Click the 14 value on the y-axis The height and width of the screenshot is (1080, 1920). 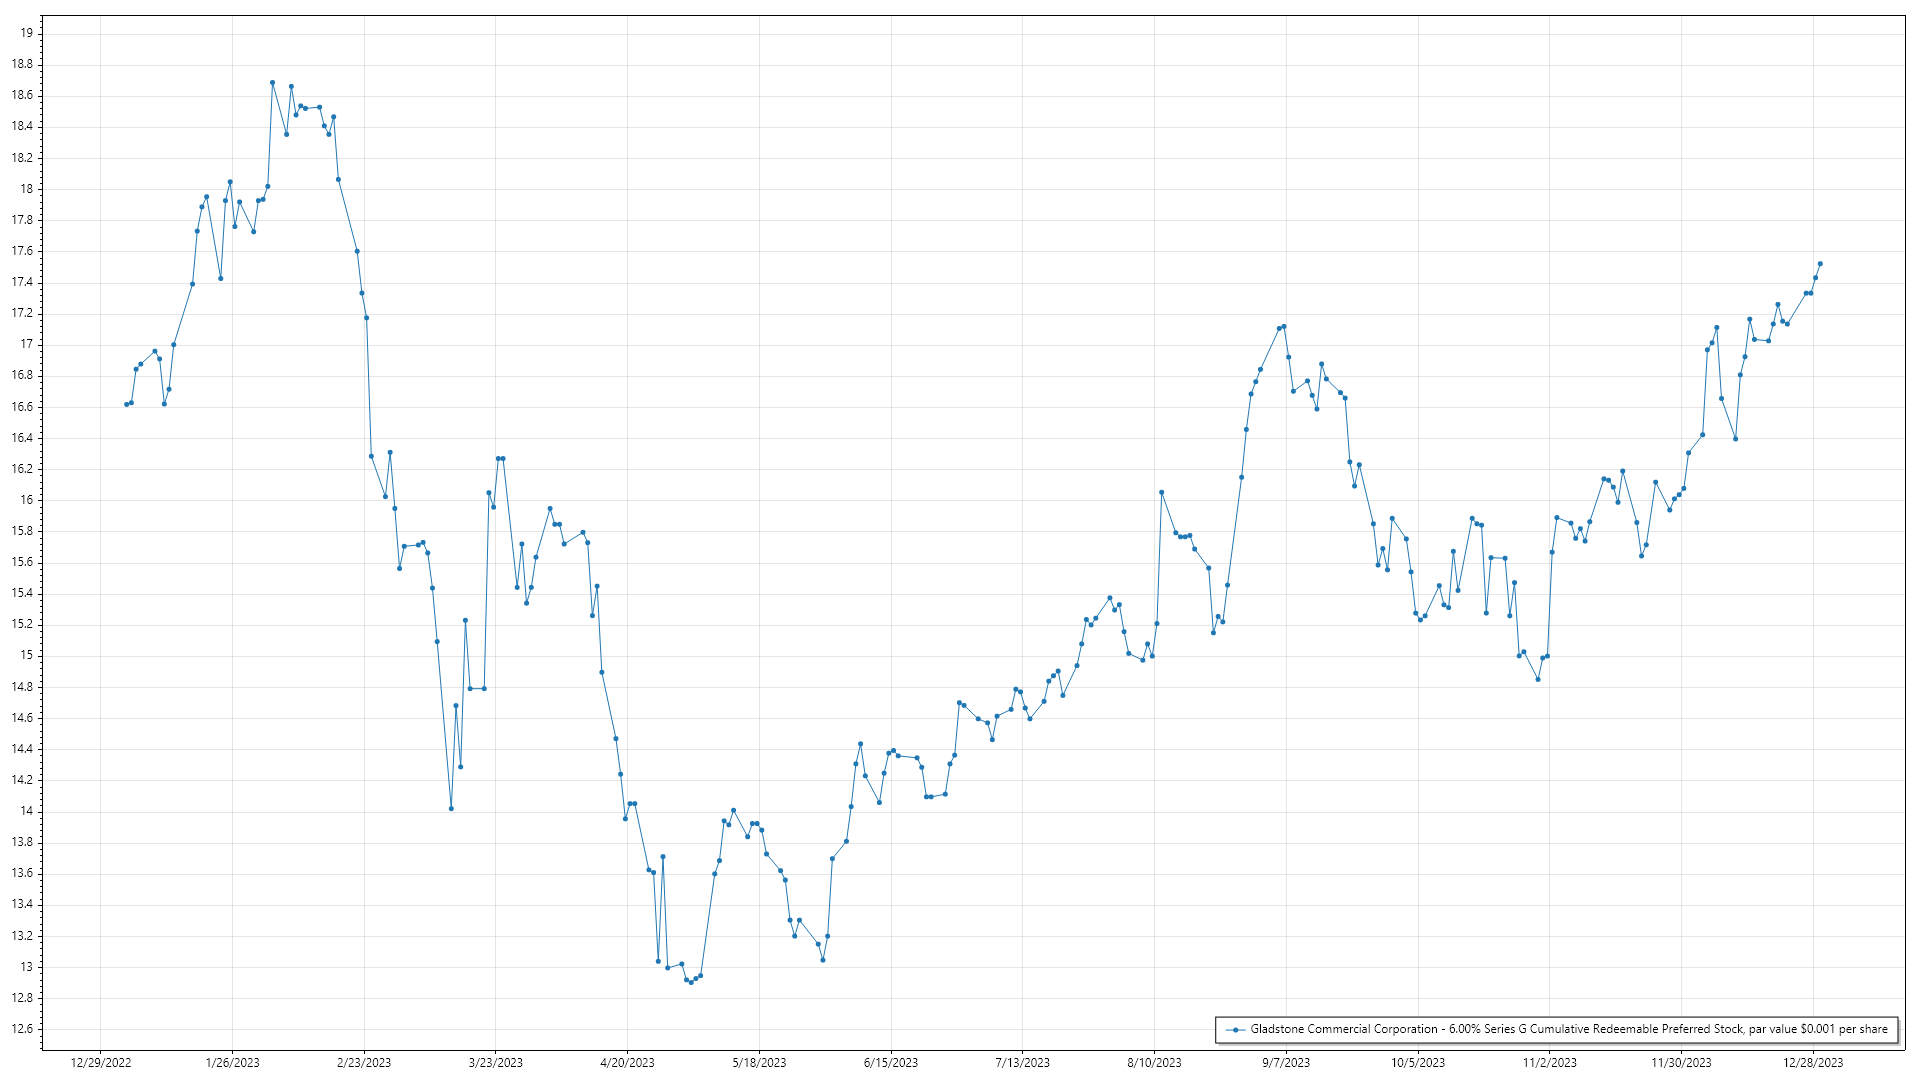point(26,811)
